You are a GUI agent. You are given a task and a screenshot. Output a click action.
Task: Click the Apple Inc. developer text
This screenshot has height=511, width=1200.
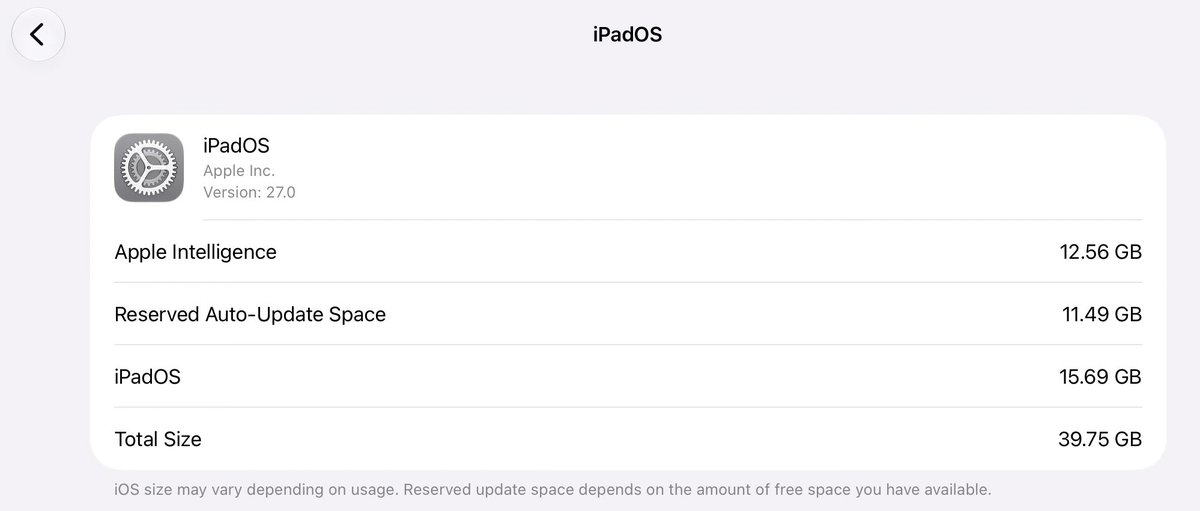click(x=239, y=171)
